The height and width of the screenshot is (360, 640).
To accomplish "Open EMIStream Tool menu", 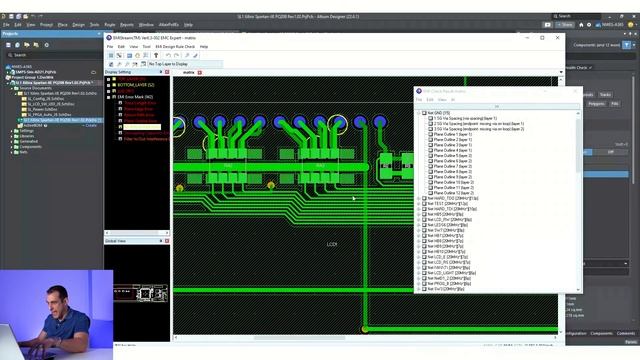I will pos(146,47).
